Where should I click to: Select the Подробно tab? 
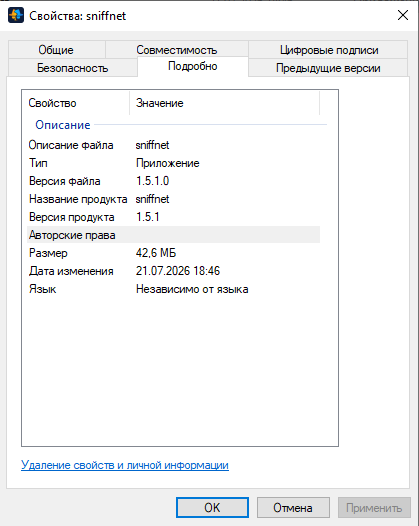click(193, 66)
